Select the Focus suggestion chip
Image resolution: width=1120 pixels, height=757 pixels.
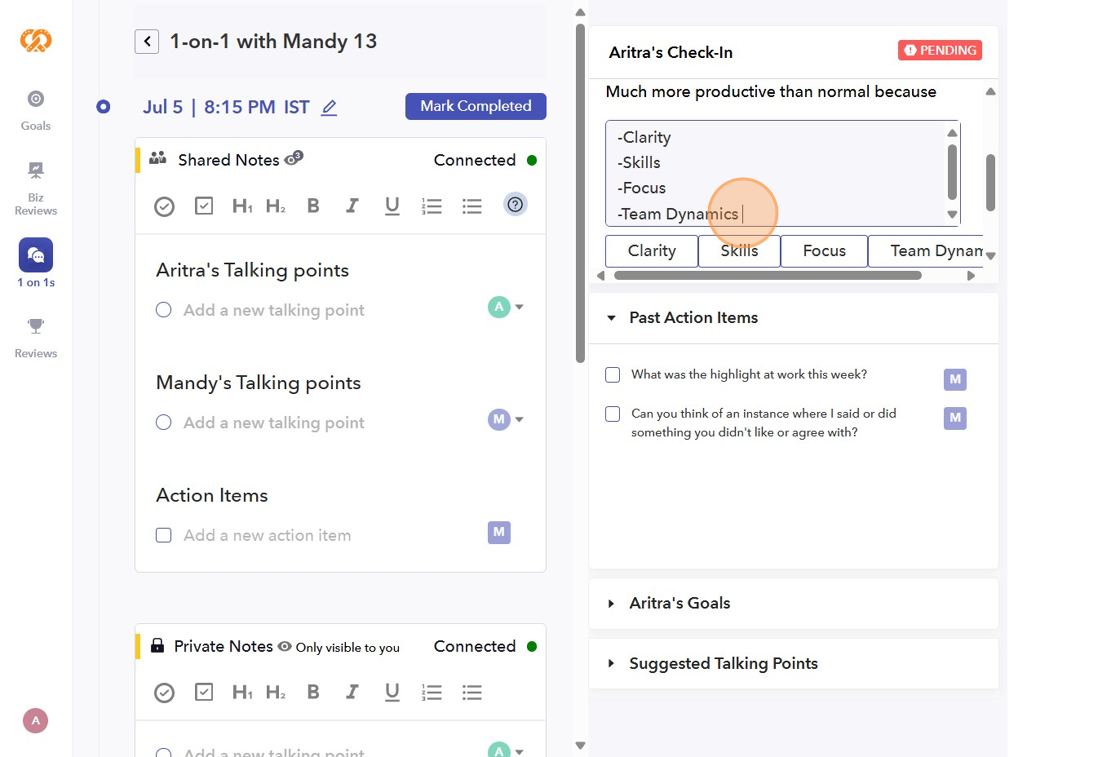click(824, 251)
